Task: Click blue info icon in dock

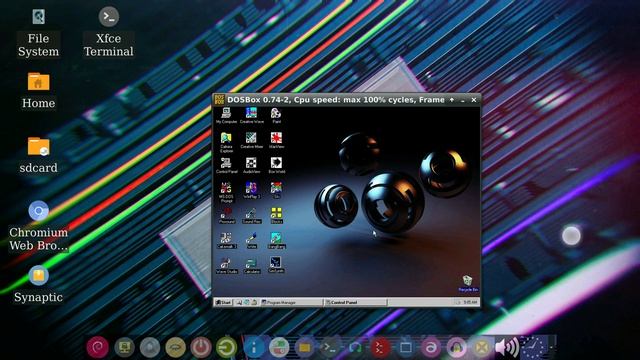Action: 253,347
